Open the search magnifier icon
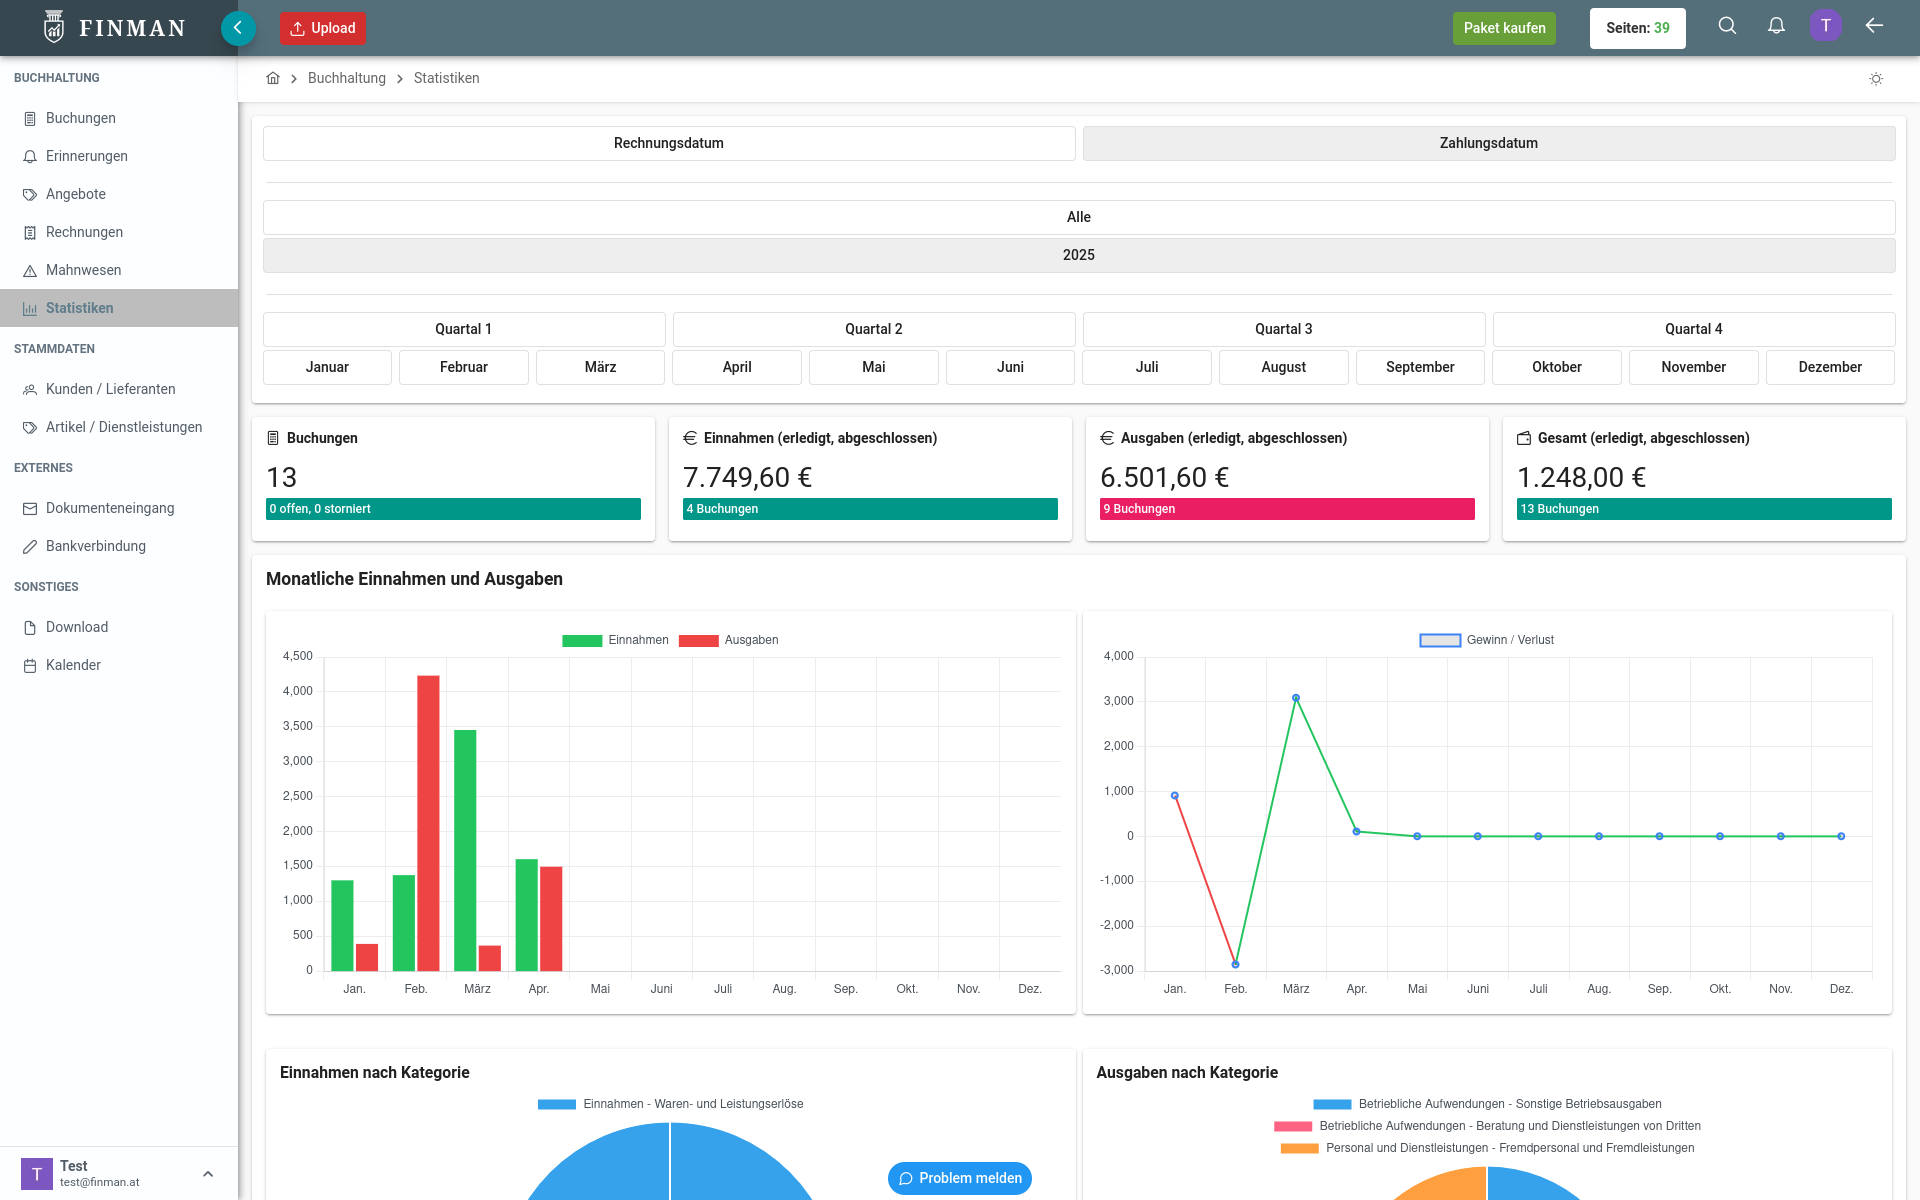This screenshot has width=1920, height=1200. point(1727,26)
